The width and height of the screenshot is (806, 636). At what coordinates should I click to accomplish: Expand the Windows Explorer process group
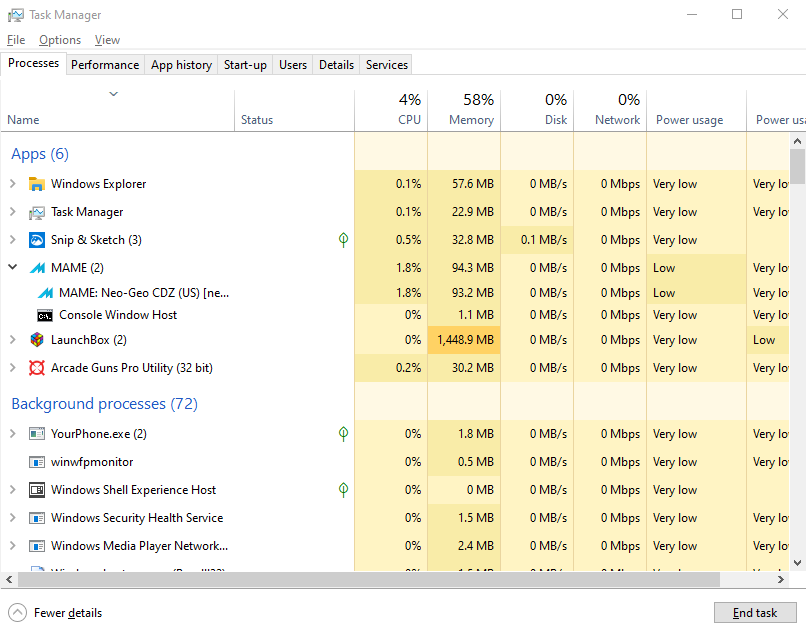click(x=12, y=184)
